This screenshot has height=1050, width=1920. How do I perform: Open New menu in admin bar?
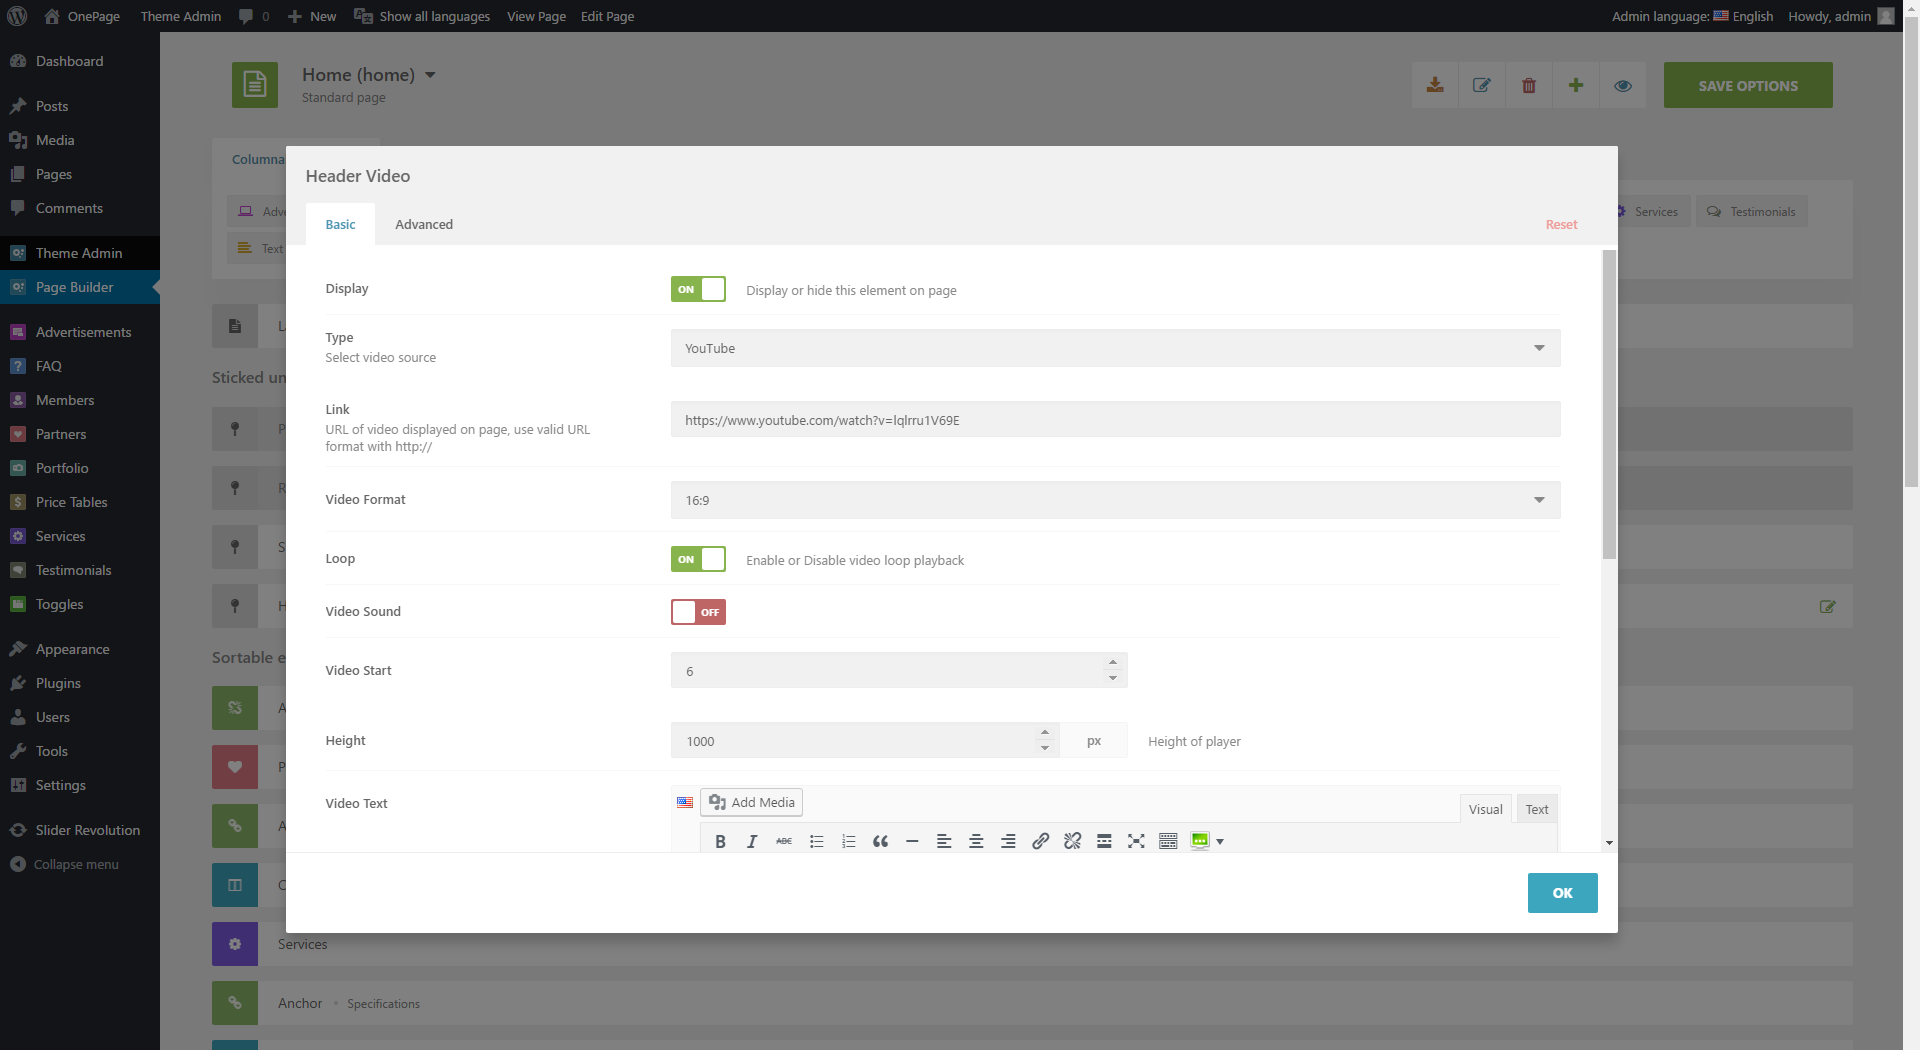pos(312,16)
